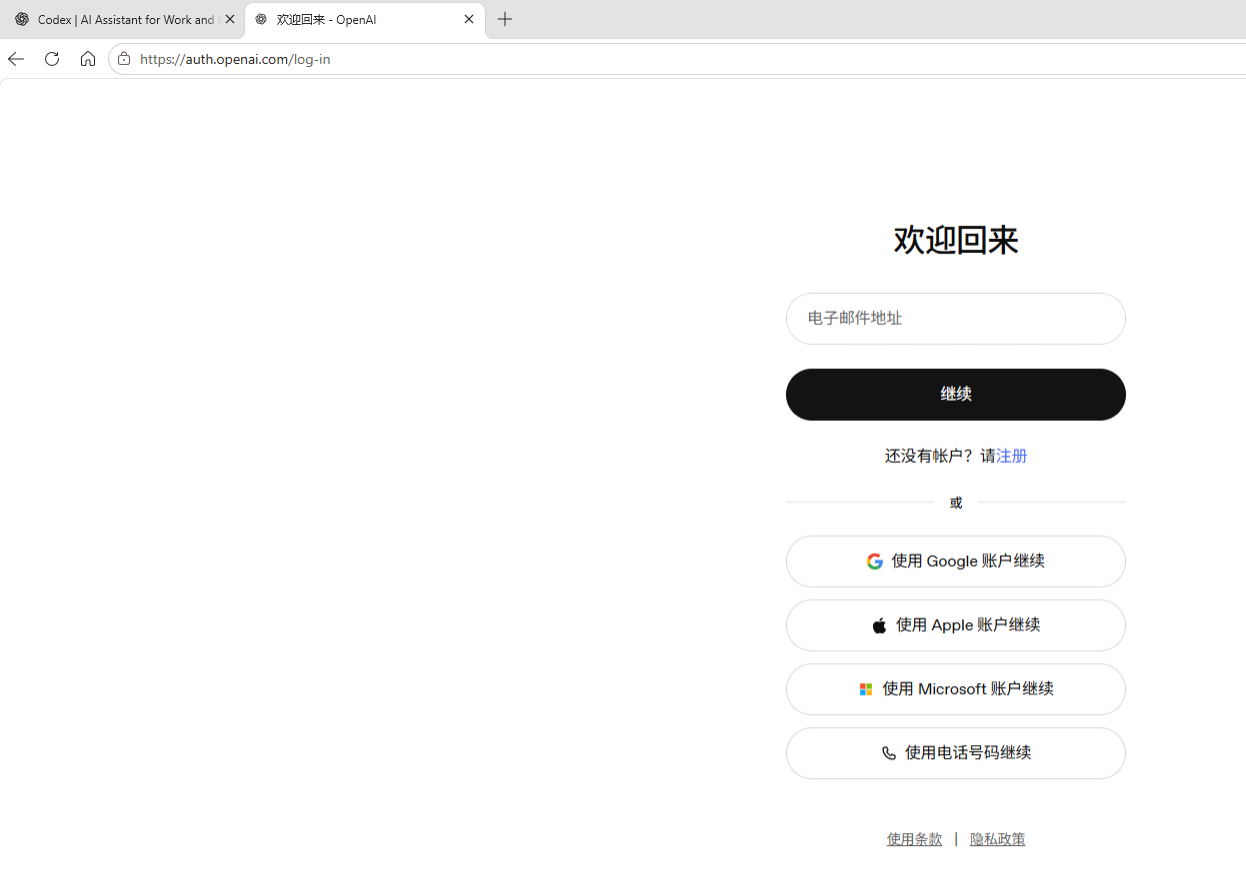Switch to the Codex AI Assistant tab
Viewport: 1246px width, 881px height.
[122, 19]
